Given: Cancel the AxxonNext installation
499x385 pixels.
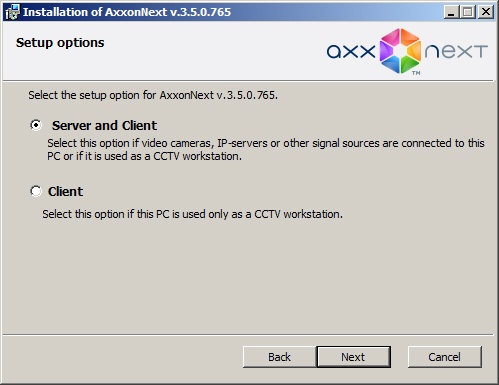Looking at the screenshot, I should coord(445,357).
